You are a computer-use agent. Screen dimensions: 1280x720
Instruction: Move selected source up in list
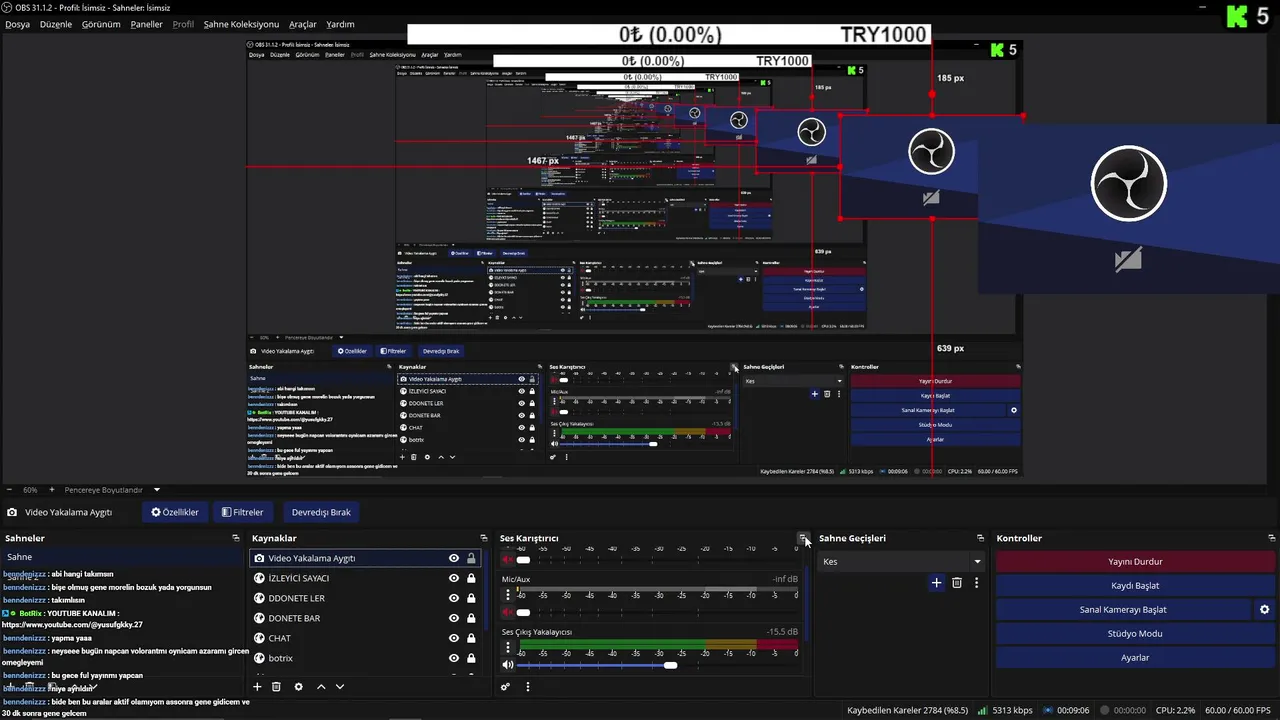click(321, 687)
